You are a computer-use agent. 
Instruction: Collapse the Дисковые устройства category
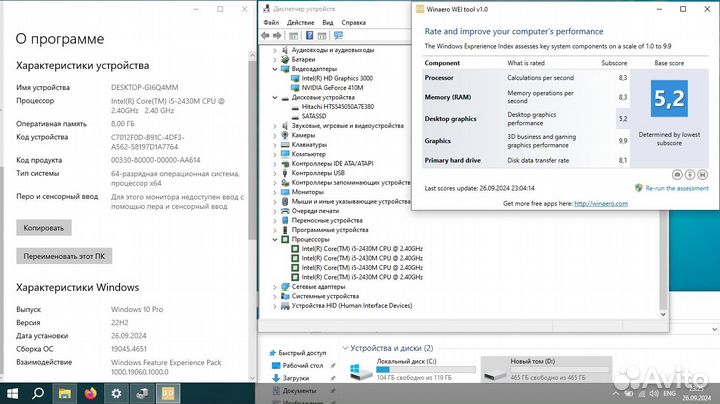point(275,97)
